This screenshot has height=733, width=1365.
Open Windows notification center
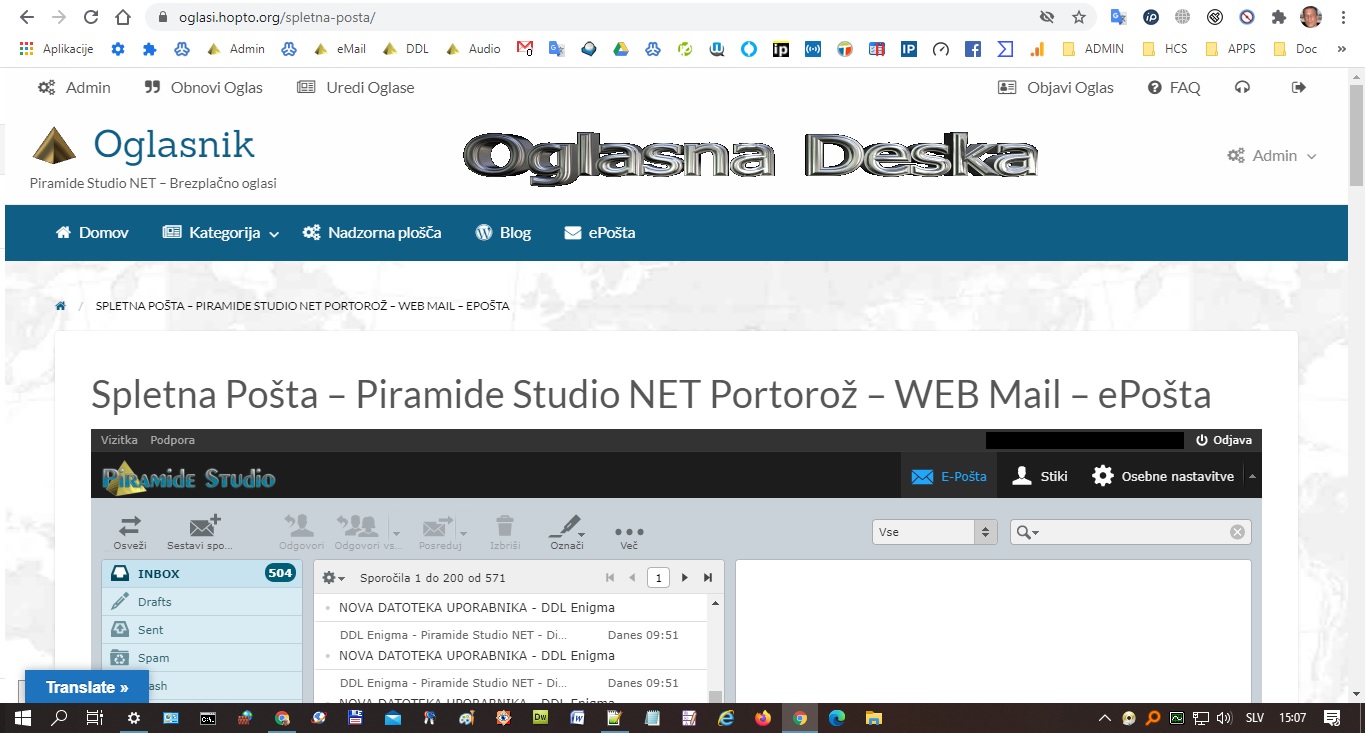point(1332,718)
